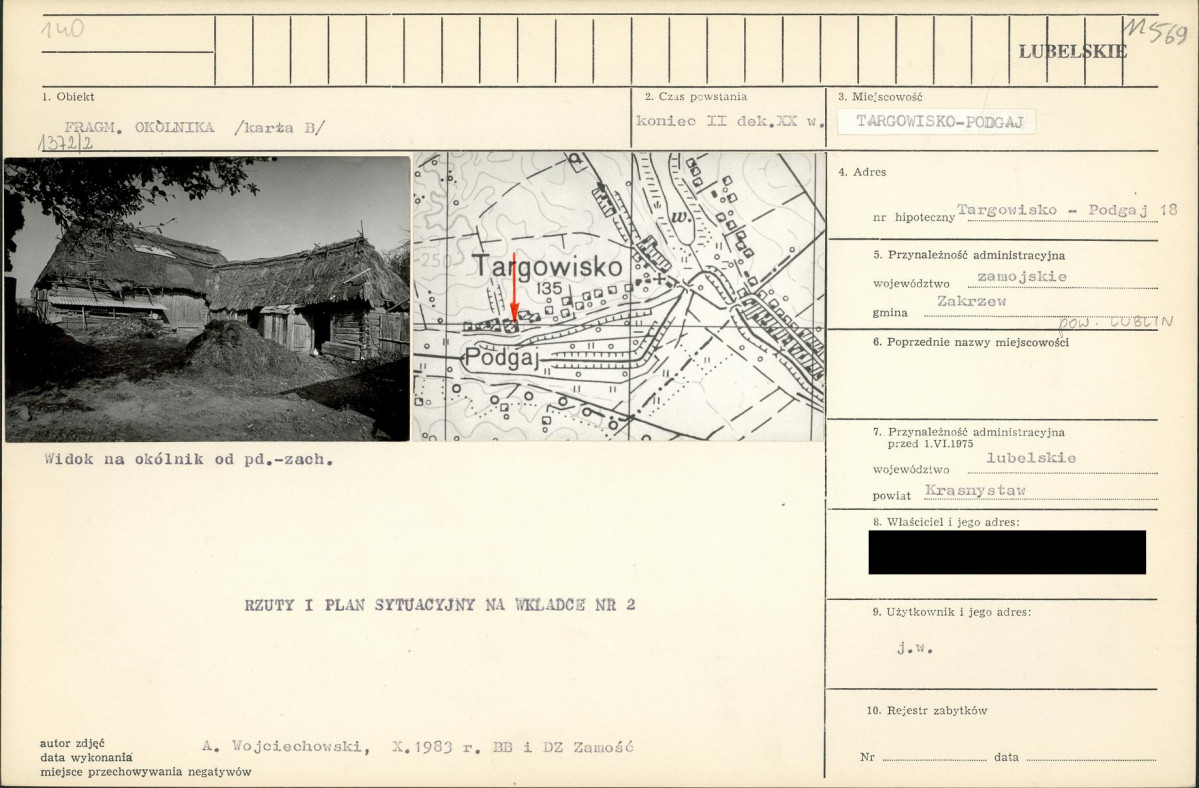
Task: Click the red arrow marker on the map
Action: tap(513, 290)
